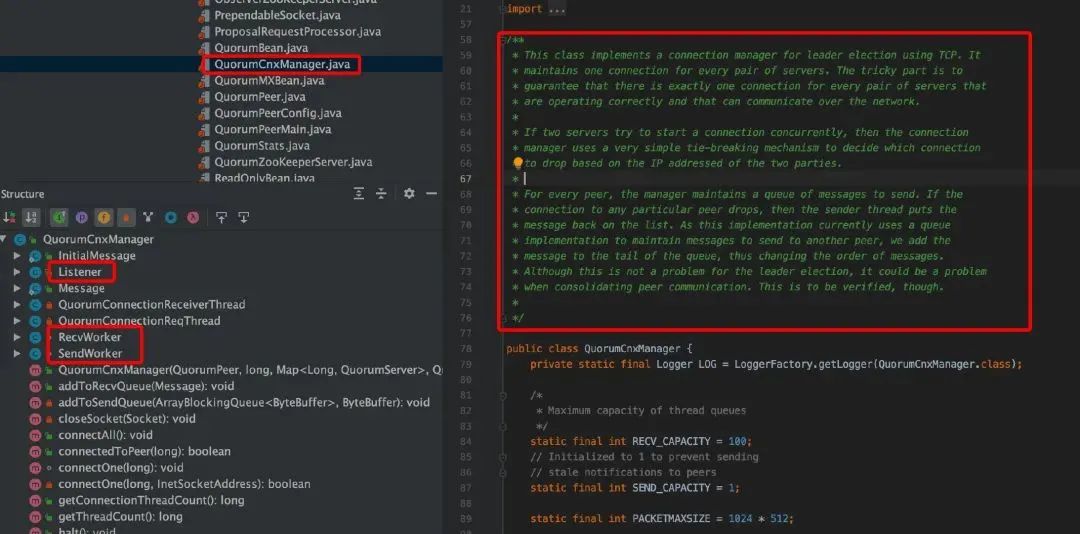The width and height of the screenshot is (1080, 534).
Task: Click Autoscroll to Source icon
Action: click(221, 217)
